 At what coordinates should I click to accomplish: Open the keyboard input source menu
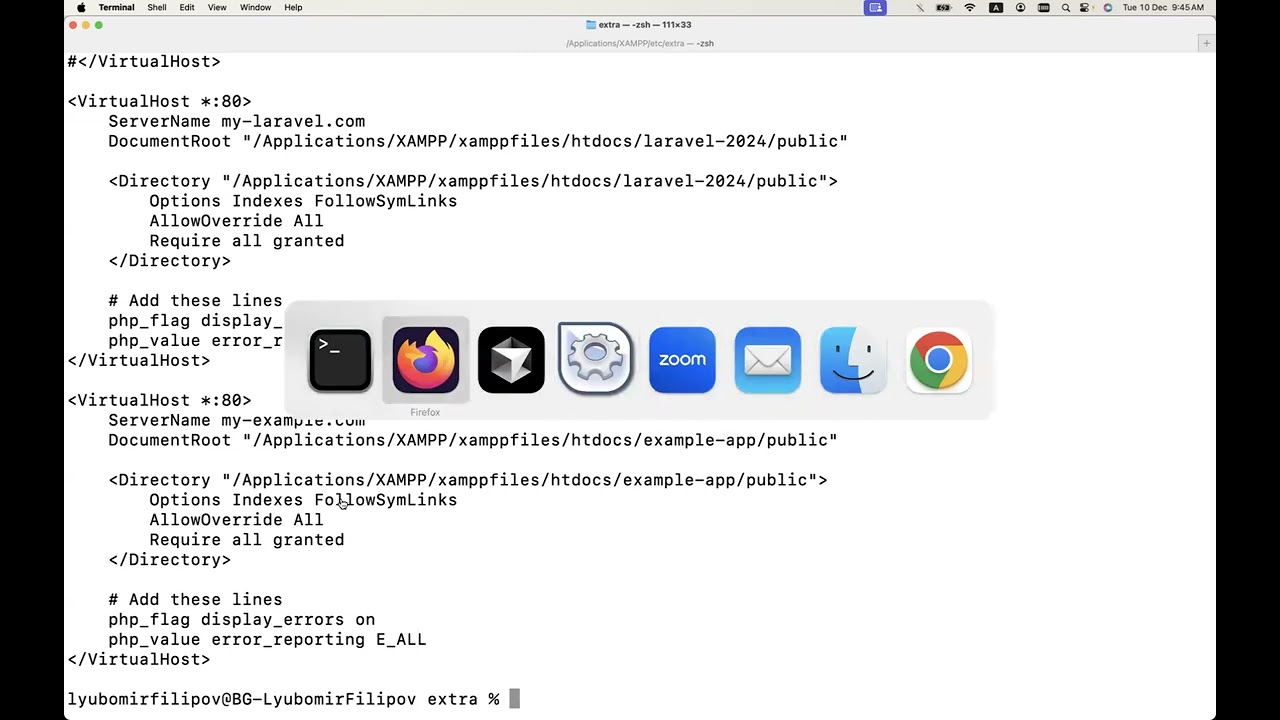pos(996,7)
